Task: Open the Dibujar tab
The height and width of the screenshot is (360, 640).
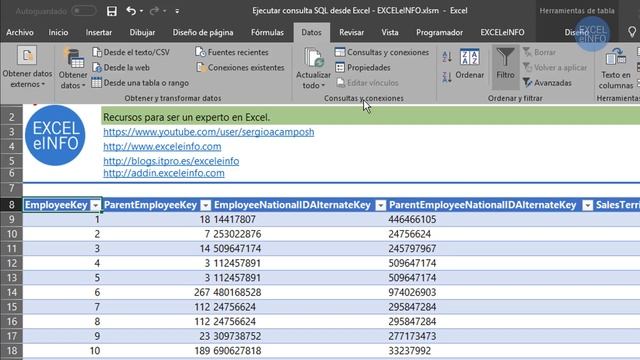Action: click(142, 32)
